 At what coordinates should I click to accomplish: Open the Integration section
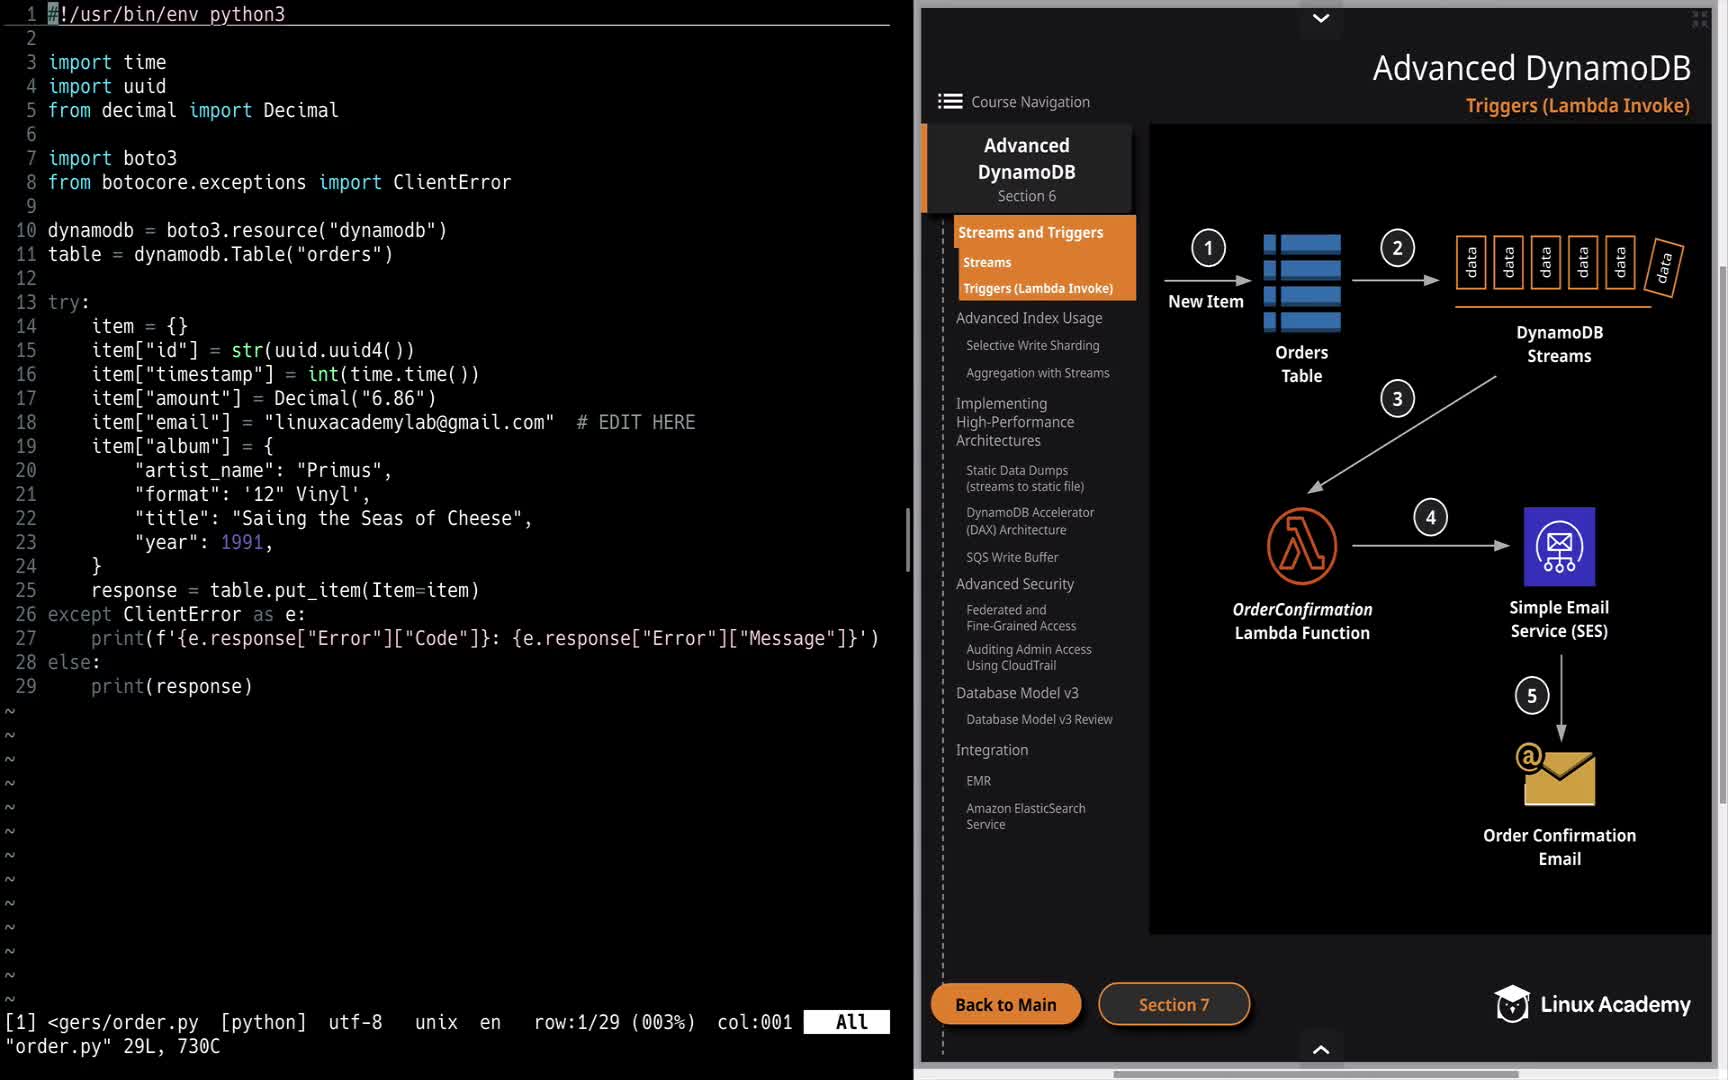(992, 750)
